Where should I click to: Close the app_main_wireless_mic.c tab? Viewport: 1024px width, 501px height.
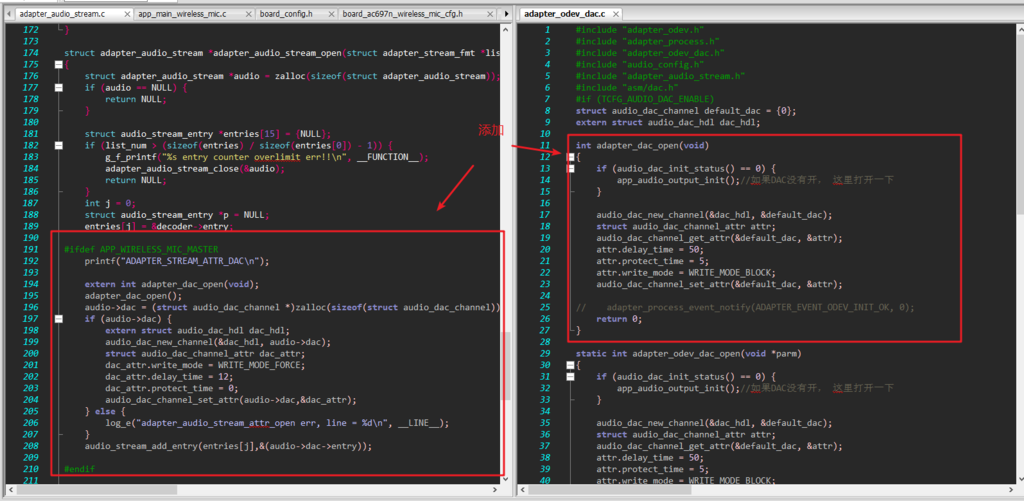pyautogui.click(x=248, y=14)
